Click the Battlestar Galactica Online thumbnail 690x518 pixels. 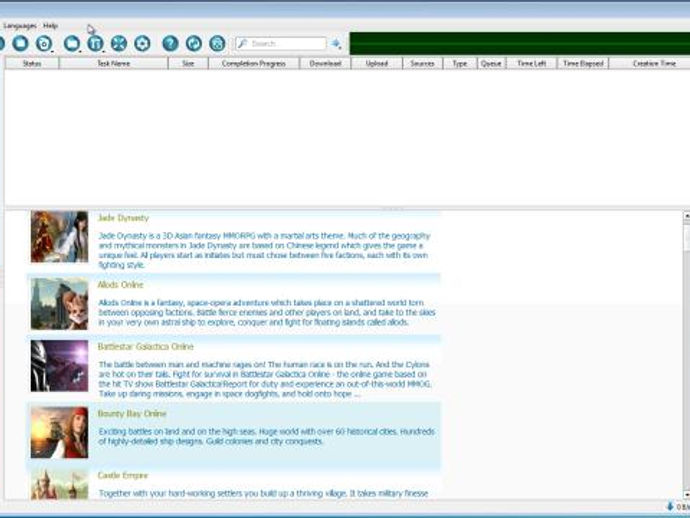59,366
